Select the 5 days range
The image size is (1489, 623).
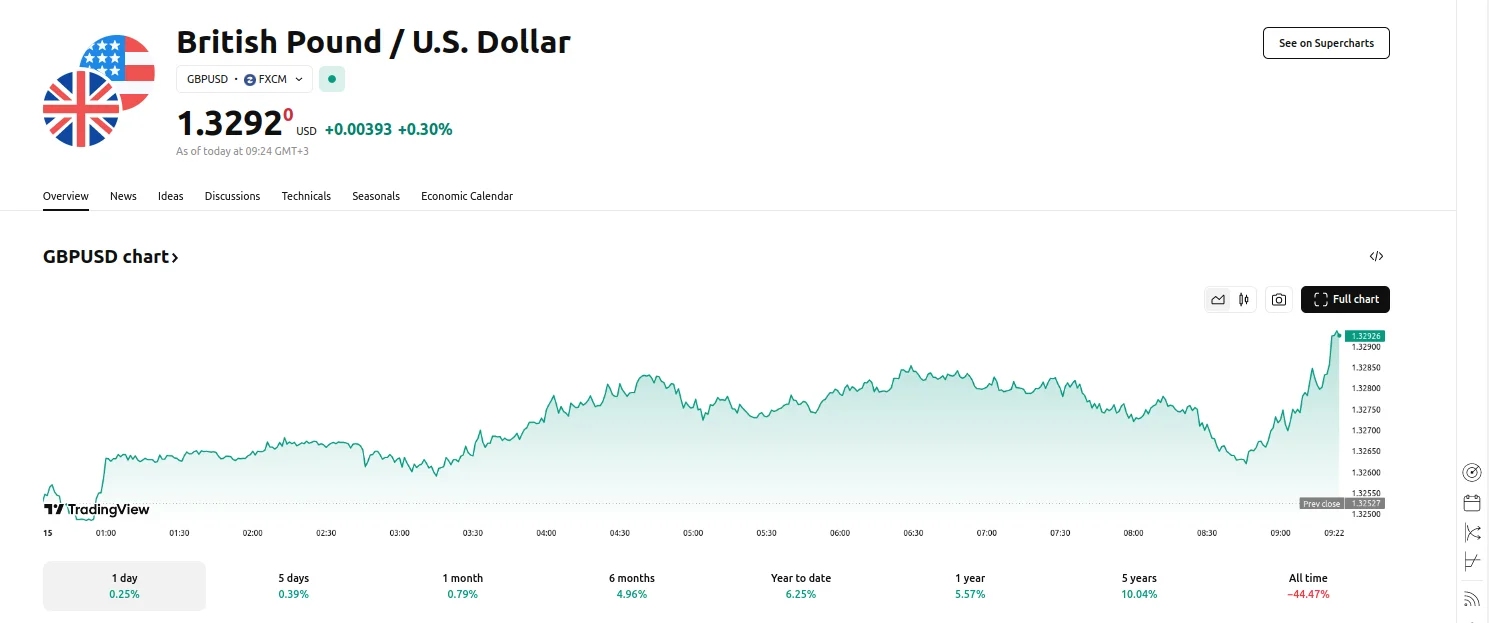coord(293,585)
